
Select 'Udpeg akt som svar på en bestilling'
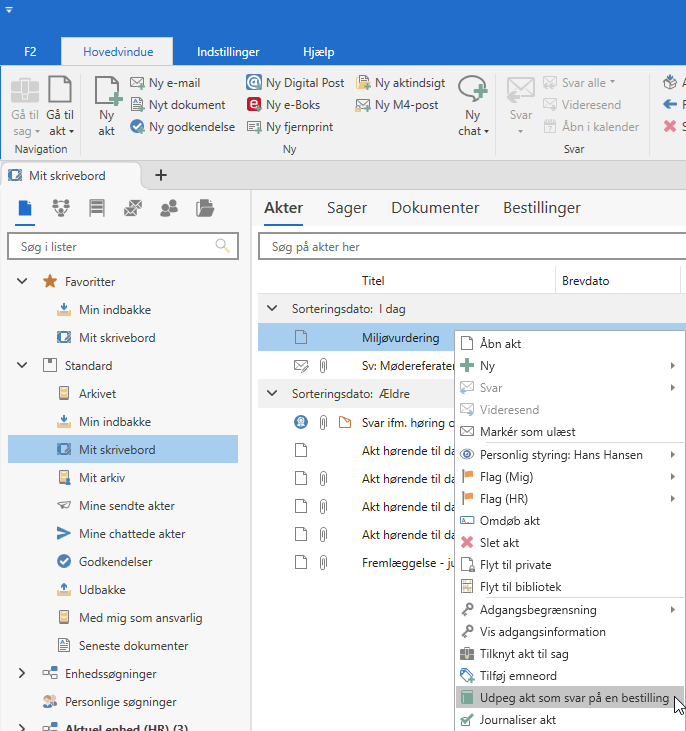pyautogui.click(x=574, y=698)
